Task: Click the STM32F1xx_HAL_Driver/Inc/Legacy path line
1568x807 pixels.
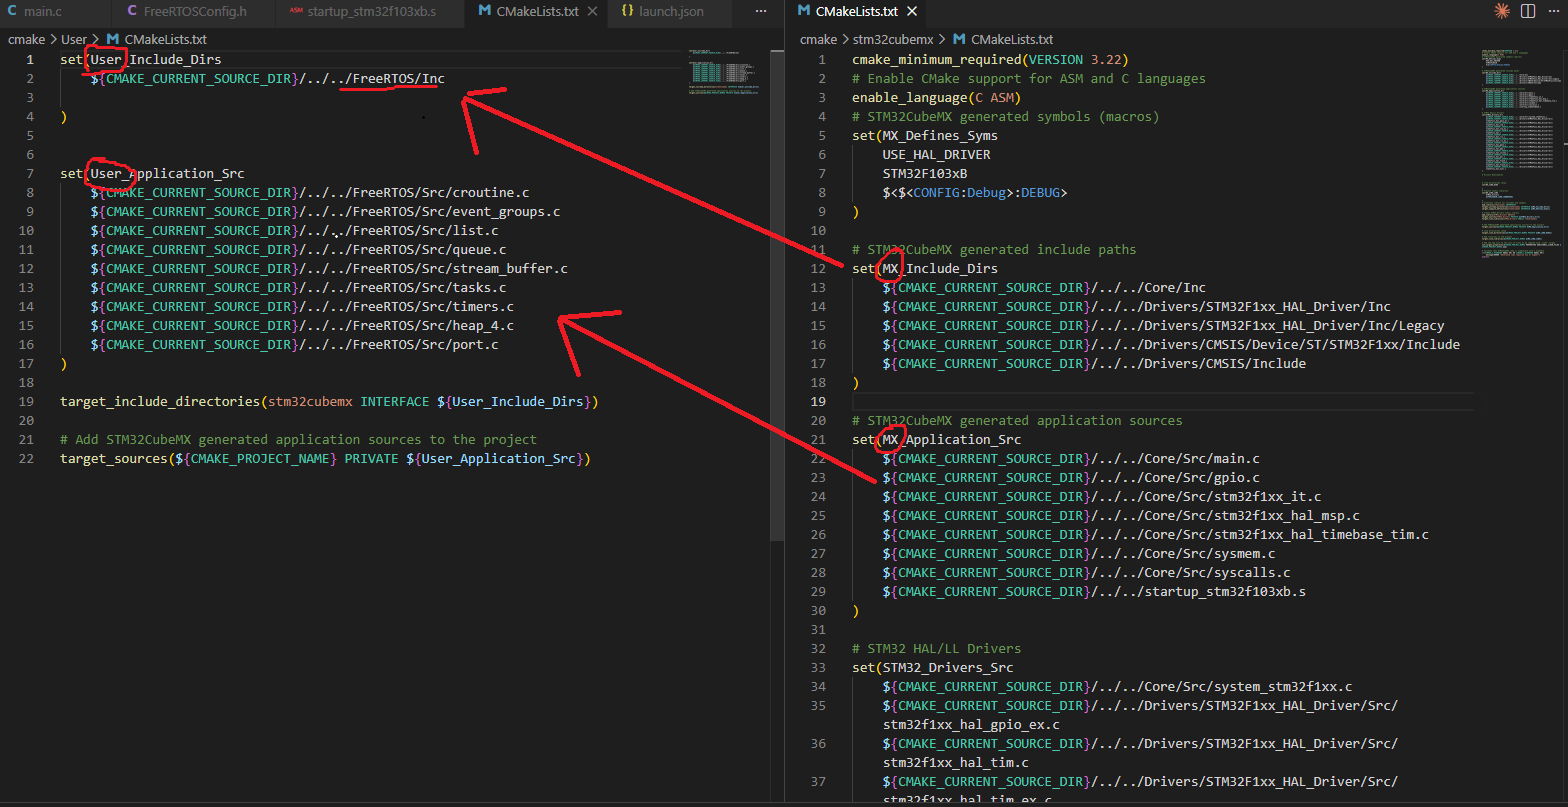Action: 1163,326
